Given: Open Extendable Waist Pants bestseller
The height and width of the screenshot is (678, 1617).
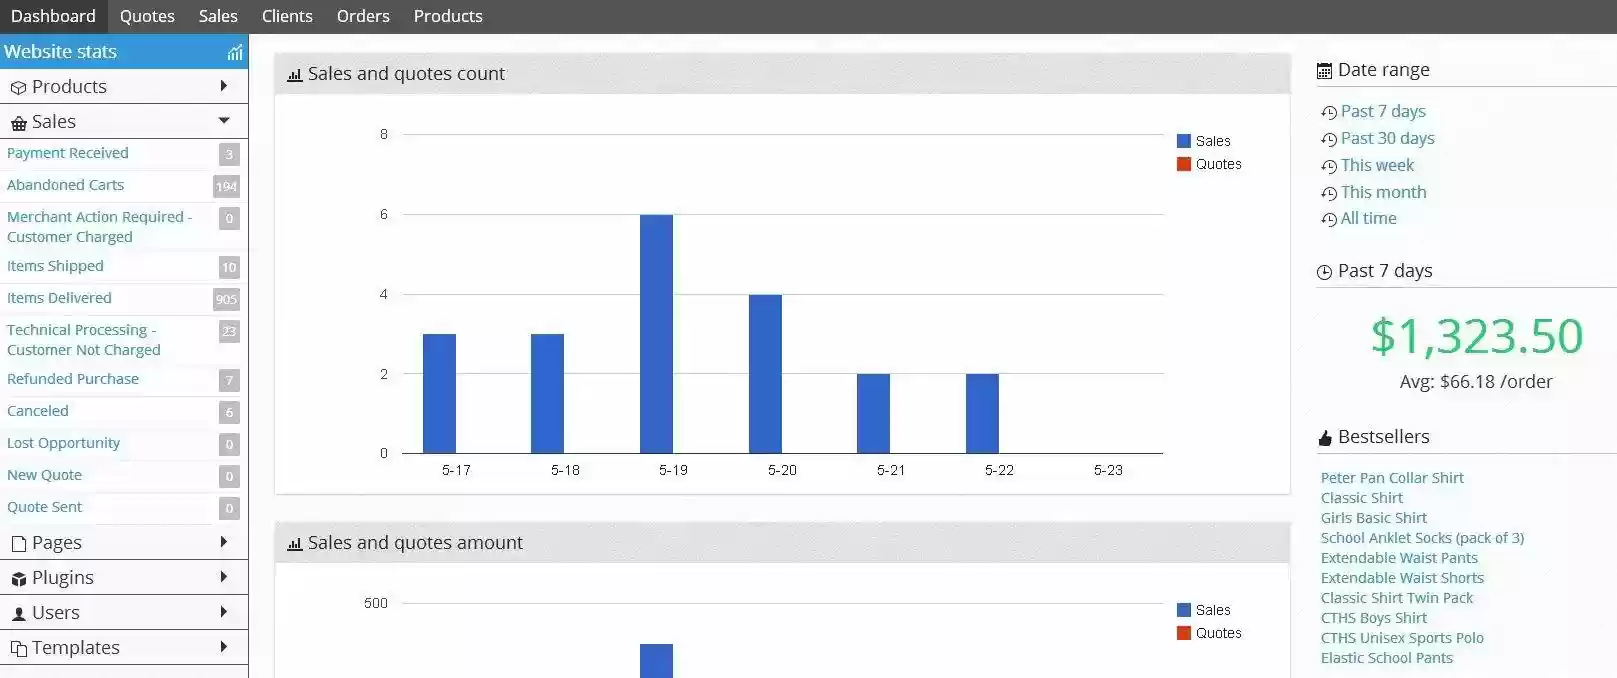Looking at the screenshot, I should [x=1399, y=558].
